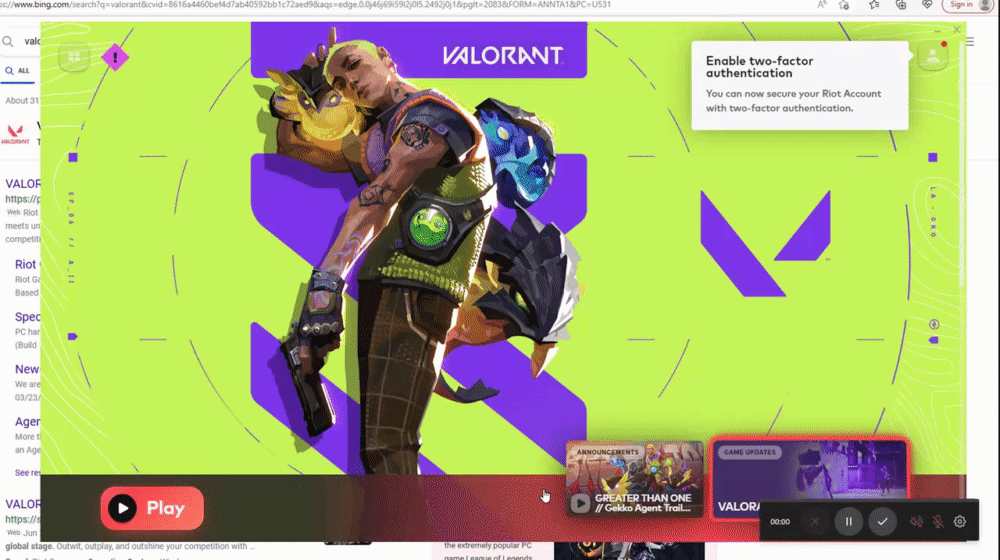Toggle the muted microphone icon
The height and width of the screenshot is (560, 1000).
[x=938, y=521]
